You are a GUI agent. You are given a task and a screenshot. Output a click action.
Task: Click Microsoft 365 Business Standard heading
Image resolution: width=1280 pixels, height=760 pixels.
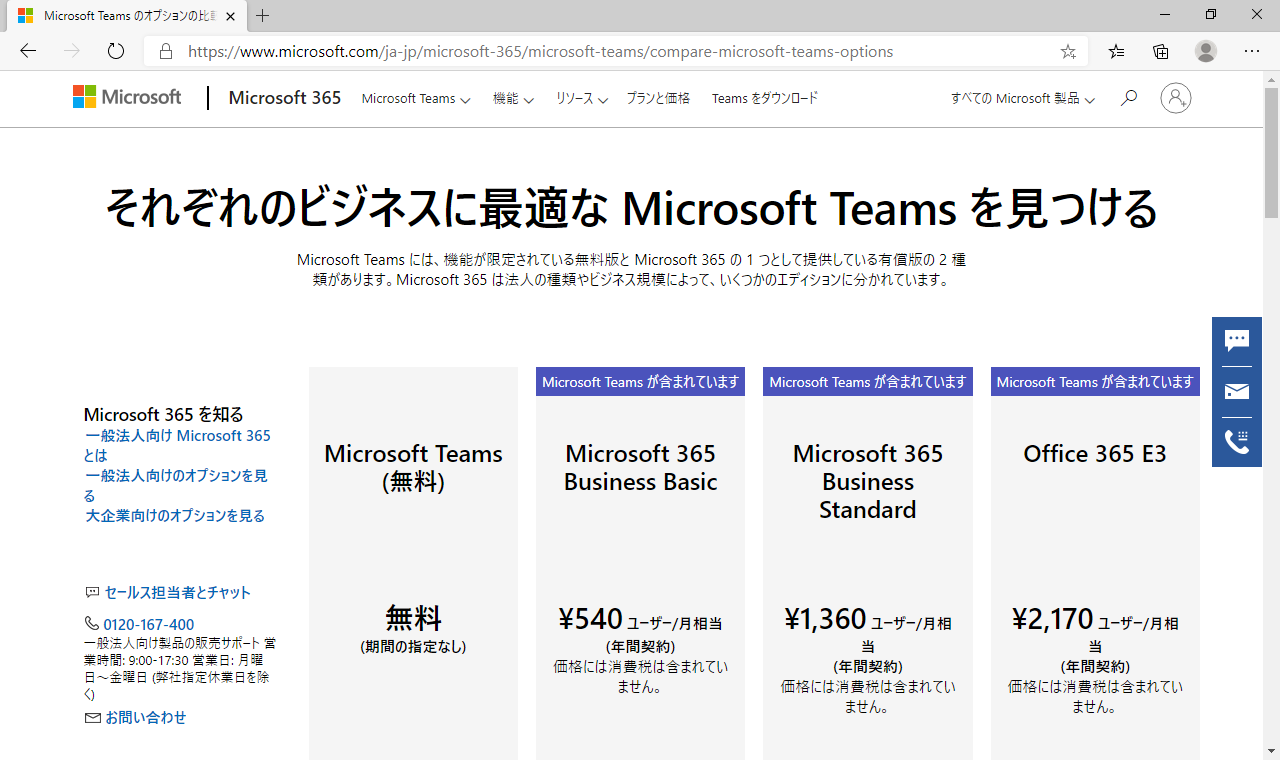click(x=868, y=482)
